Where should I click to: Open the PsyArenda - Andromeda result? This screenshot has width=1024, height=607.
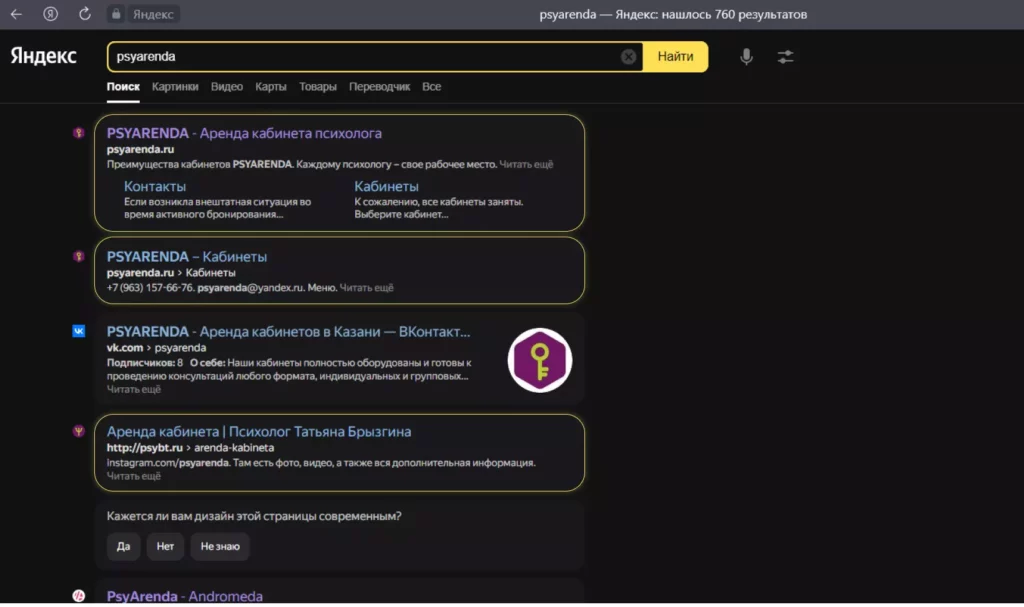[x=185, y=596]
